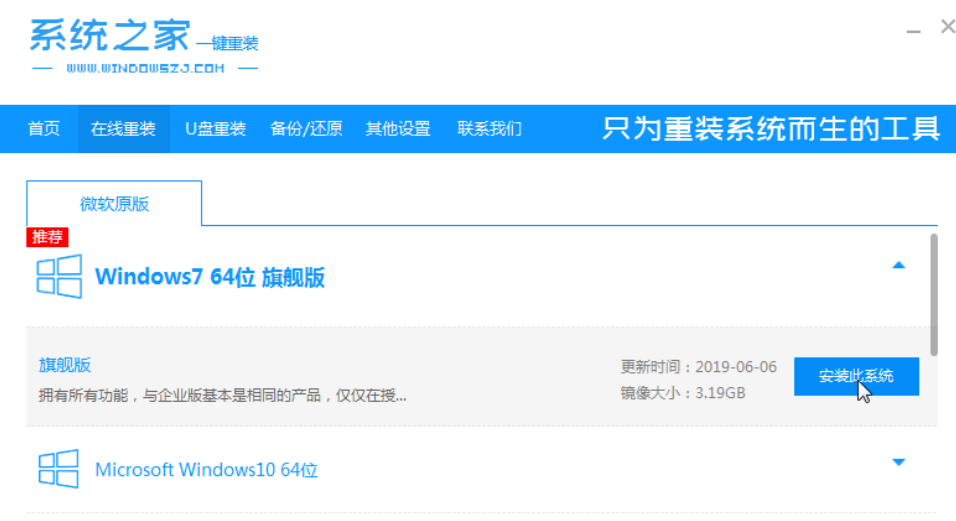Select the Microsoft Windows10 64位 title row
Image resolution: width=956 pixels, height=521 pixels.
(206, 469)
